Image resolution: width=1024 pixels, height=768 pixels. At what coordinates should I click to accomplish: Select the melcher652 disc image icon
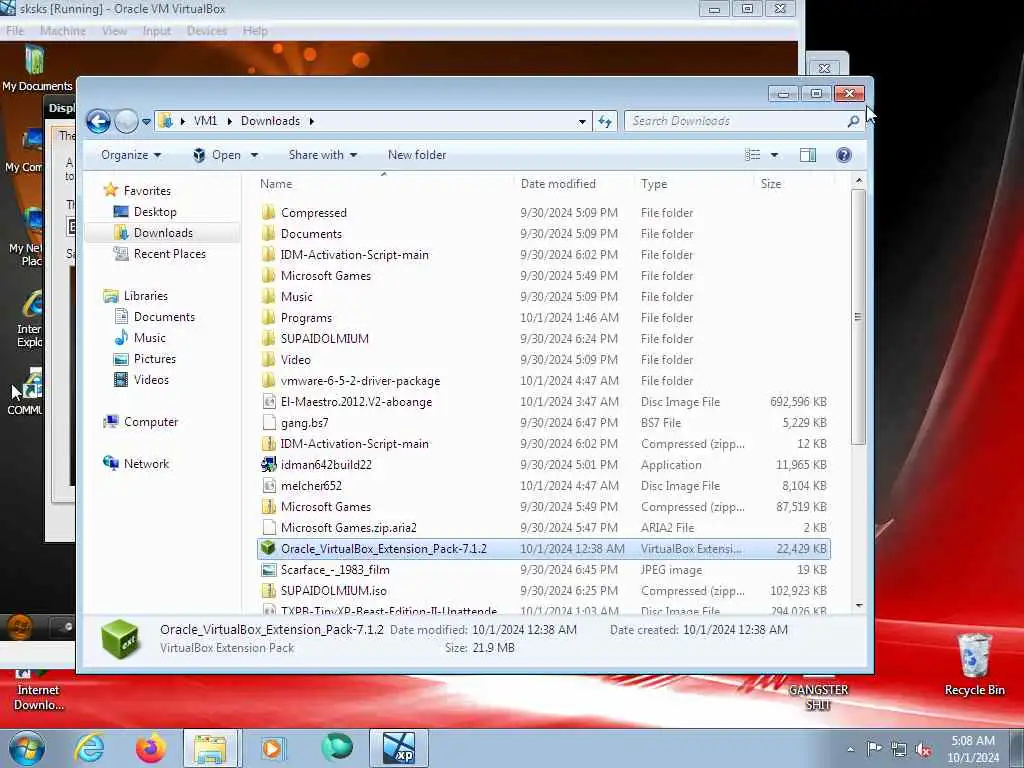268,485
